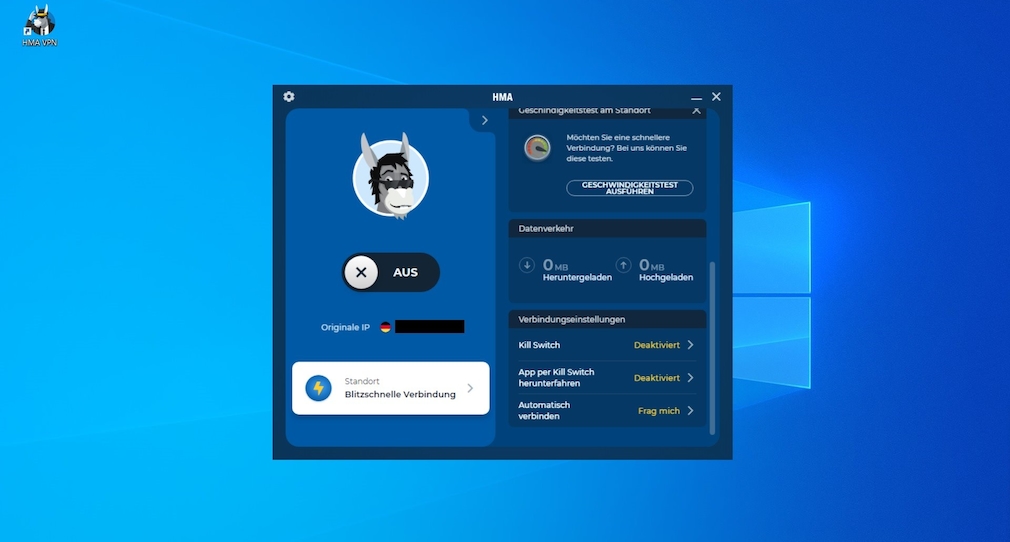Minimize the HMA window

click(x=696, y=98)
